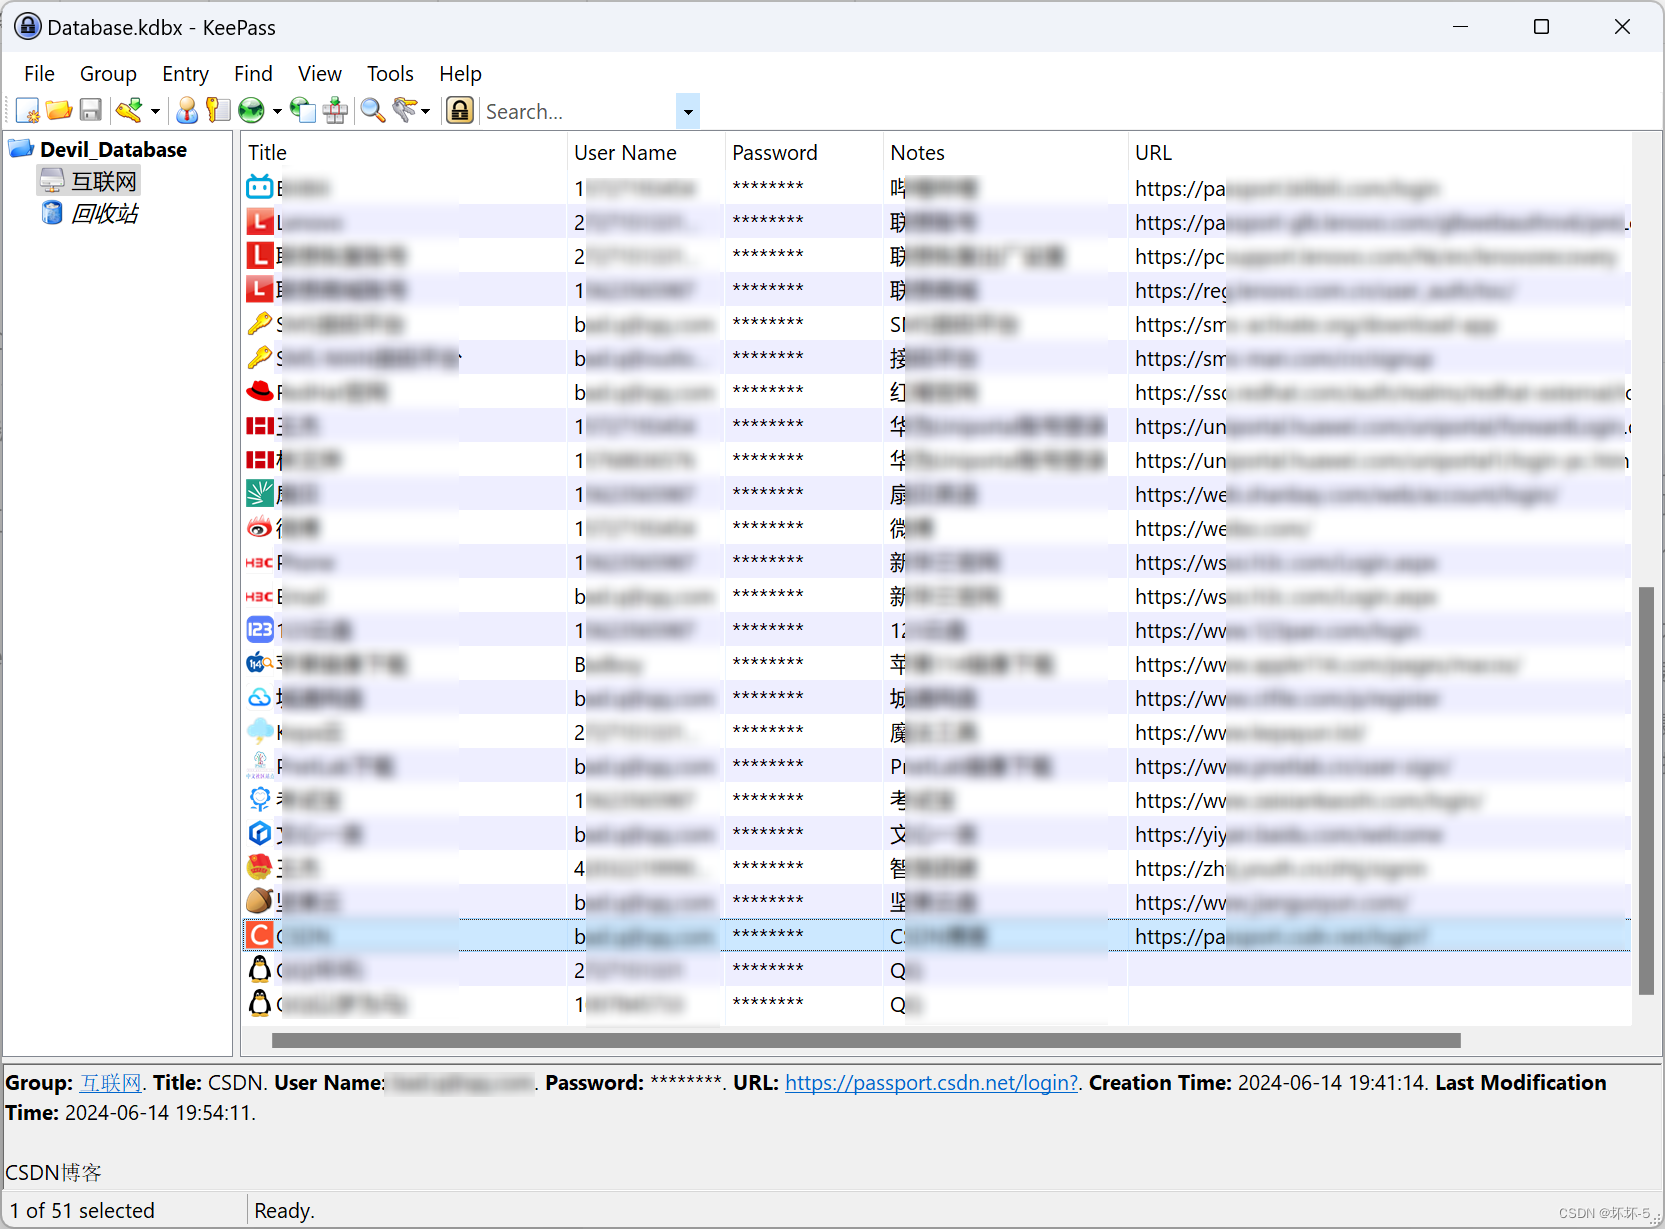The image size is (1665, 1229).
Task: Click the URL cell starting with https://pc
Action: (x=1380, y=256)
